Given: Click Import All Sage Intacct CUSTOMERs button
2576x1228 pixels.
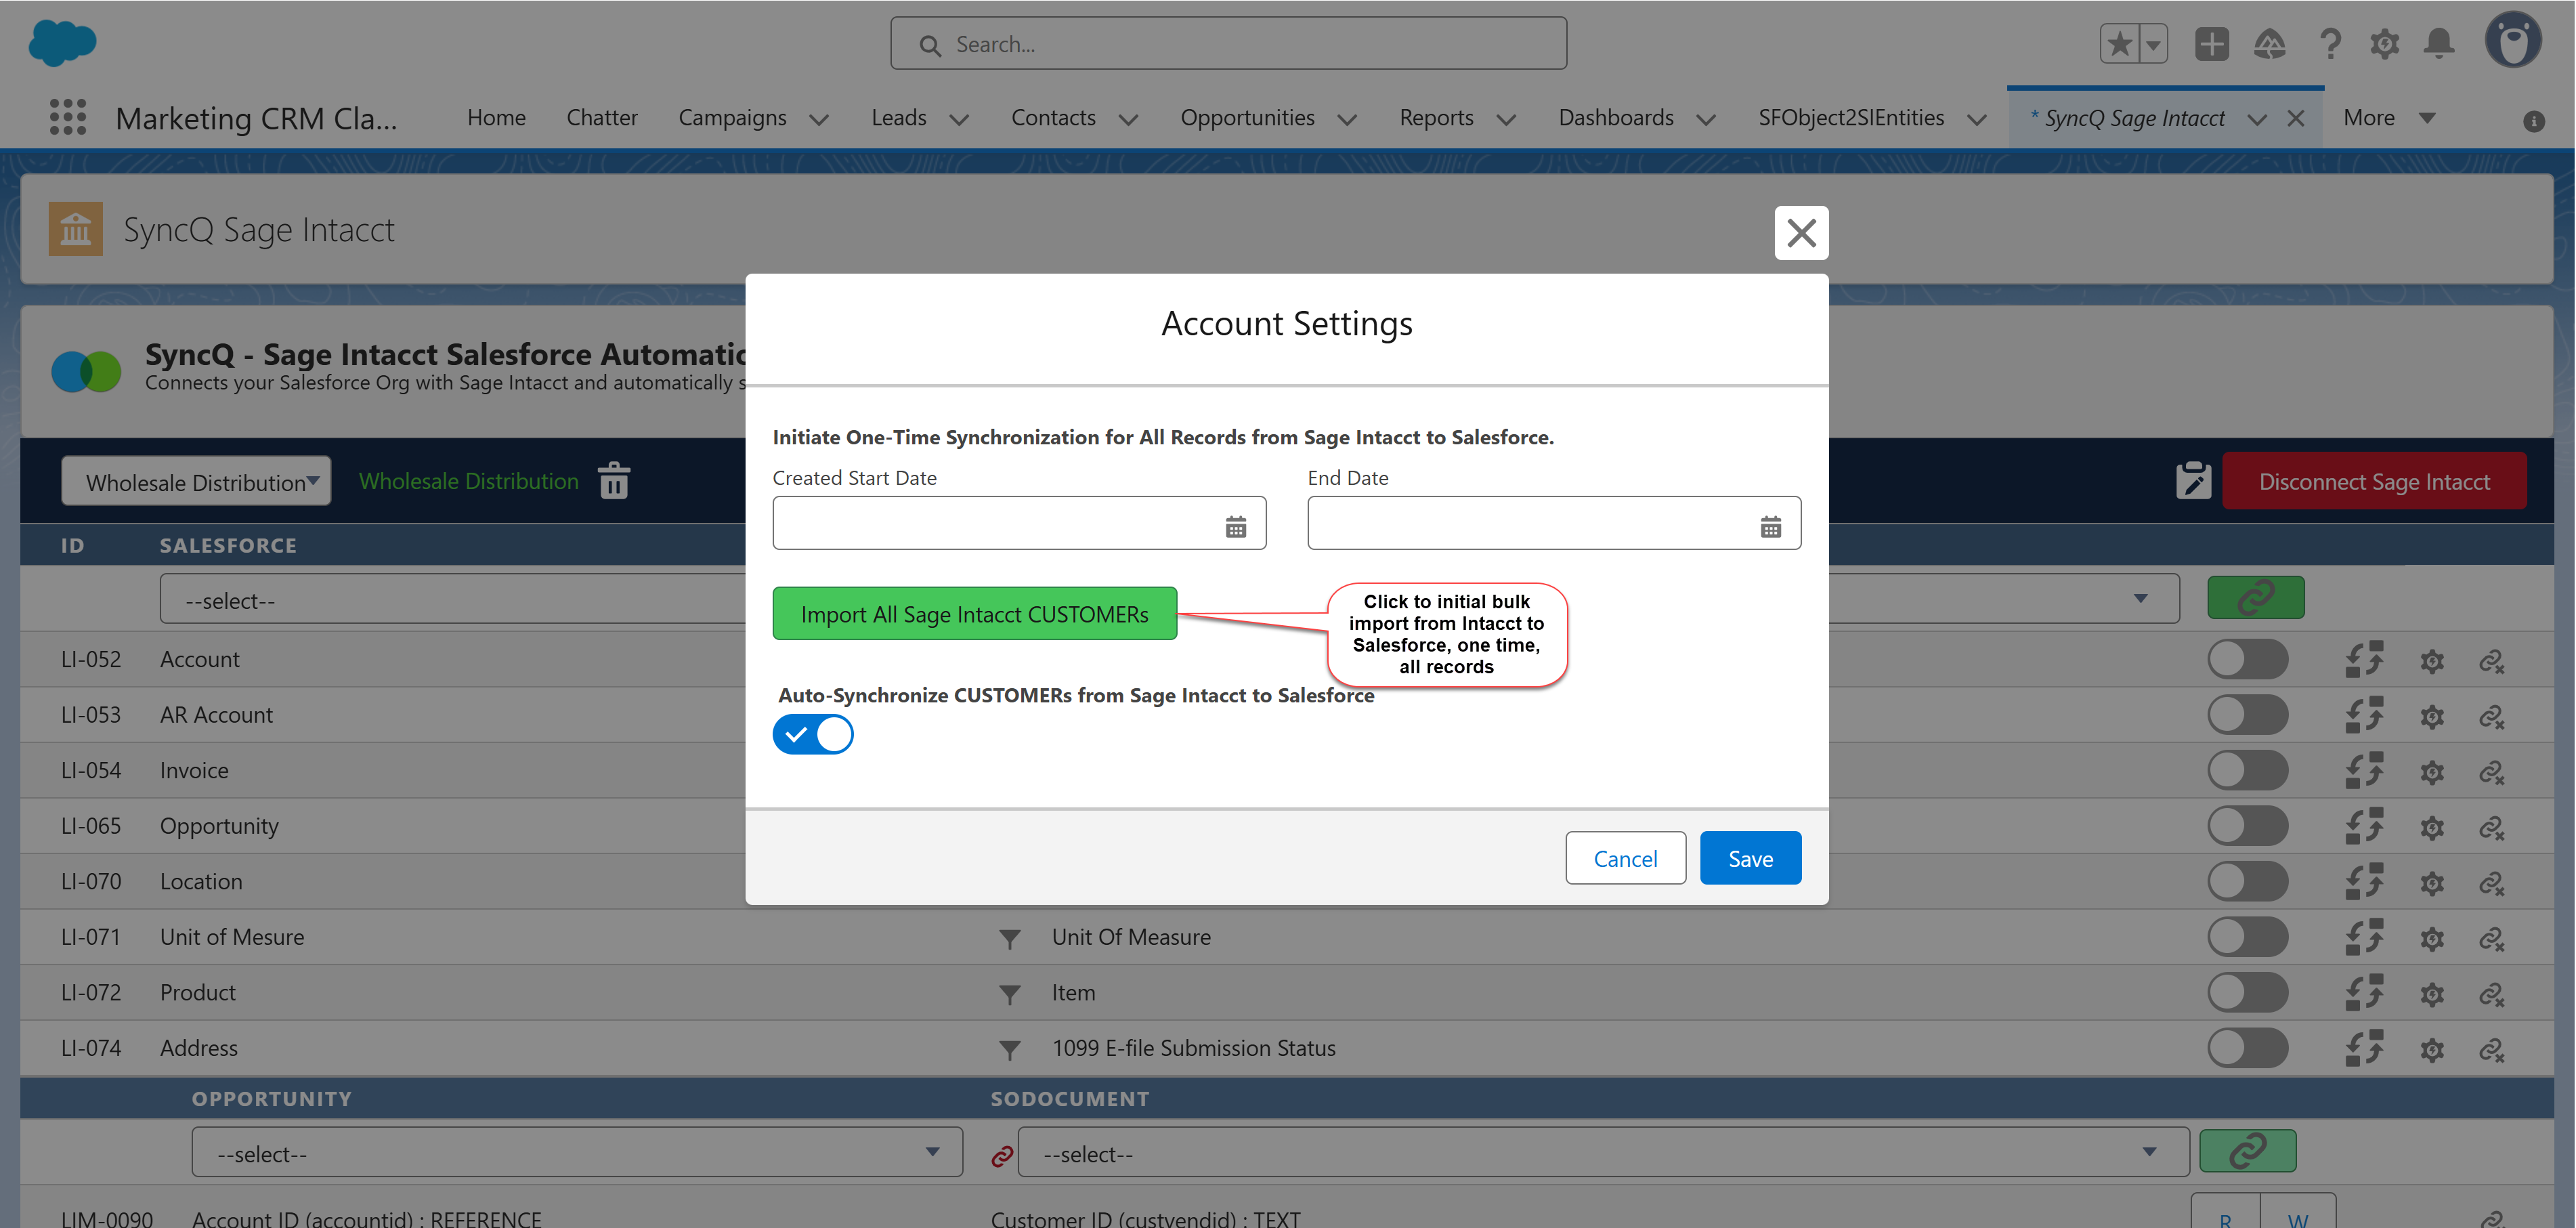Looking at the screenshot, I should pos(974,613).
